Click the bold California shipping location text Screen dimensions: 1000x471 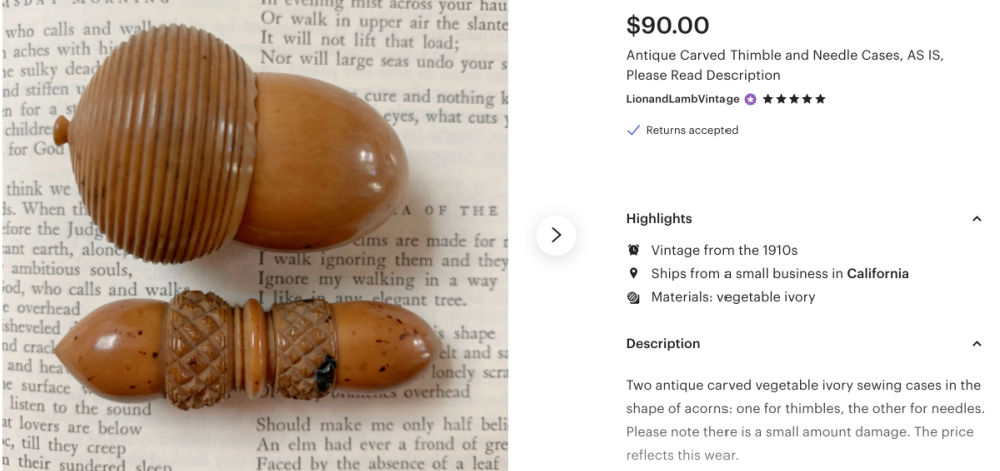(878, 273)
